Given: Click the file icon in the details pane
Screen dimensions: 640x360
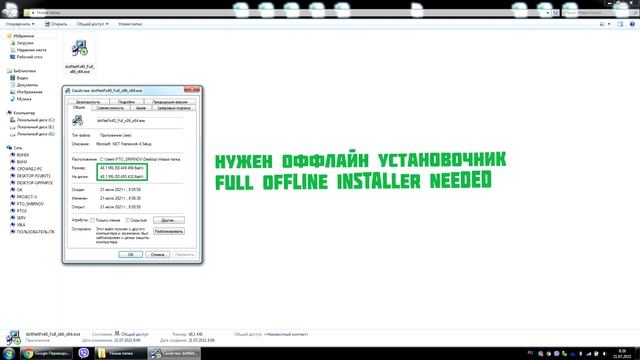Looking at the screenshot, I should [13, 337].
